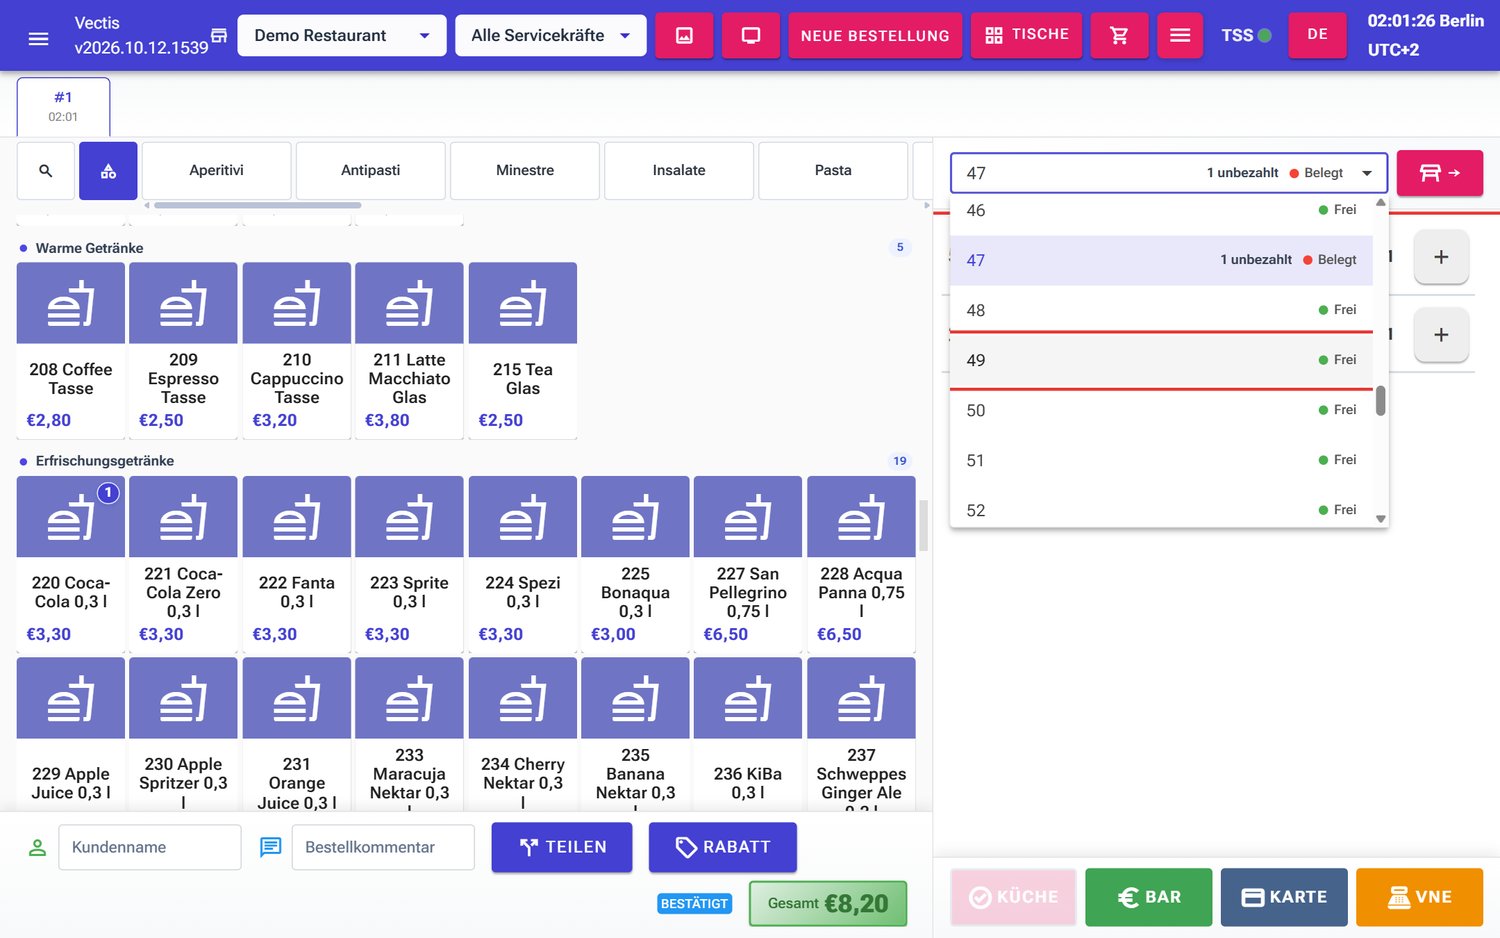This screenshot has width=1500, height=938.
Task: Open the TISCHE tables view
Action: (1026, 36)
